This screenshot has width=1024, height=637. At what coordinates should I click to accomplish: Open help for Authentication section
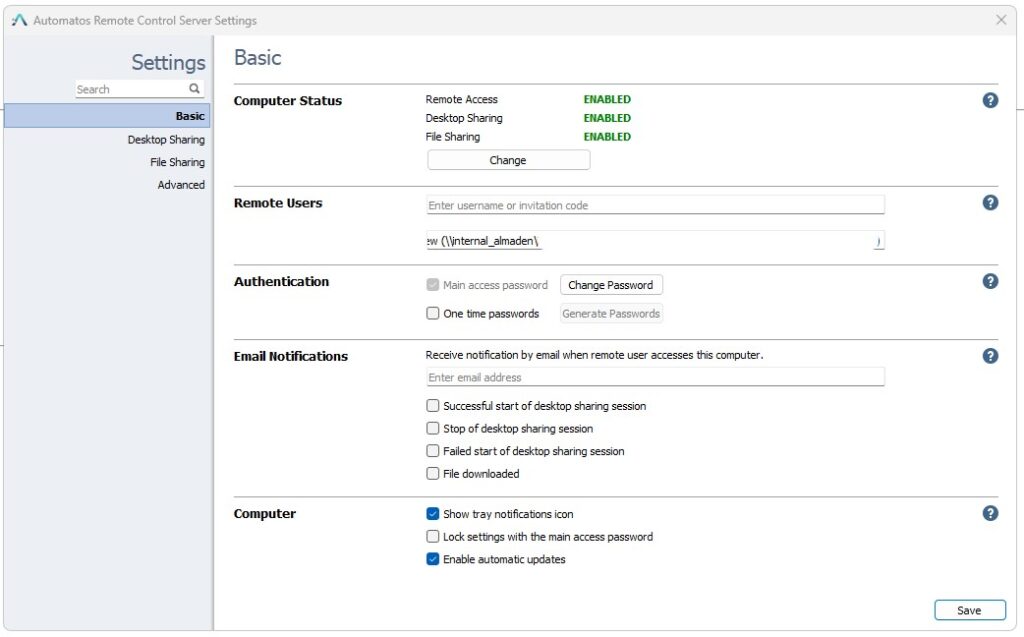pos(990,281)
